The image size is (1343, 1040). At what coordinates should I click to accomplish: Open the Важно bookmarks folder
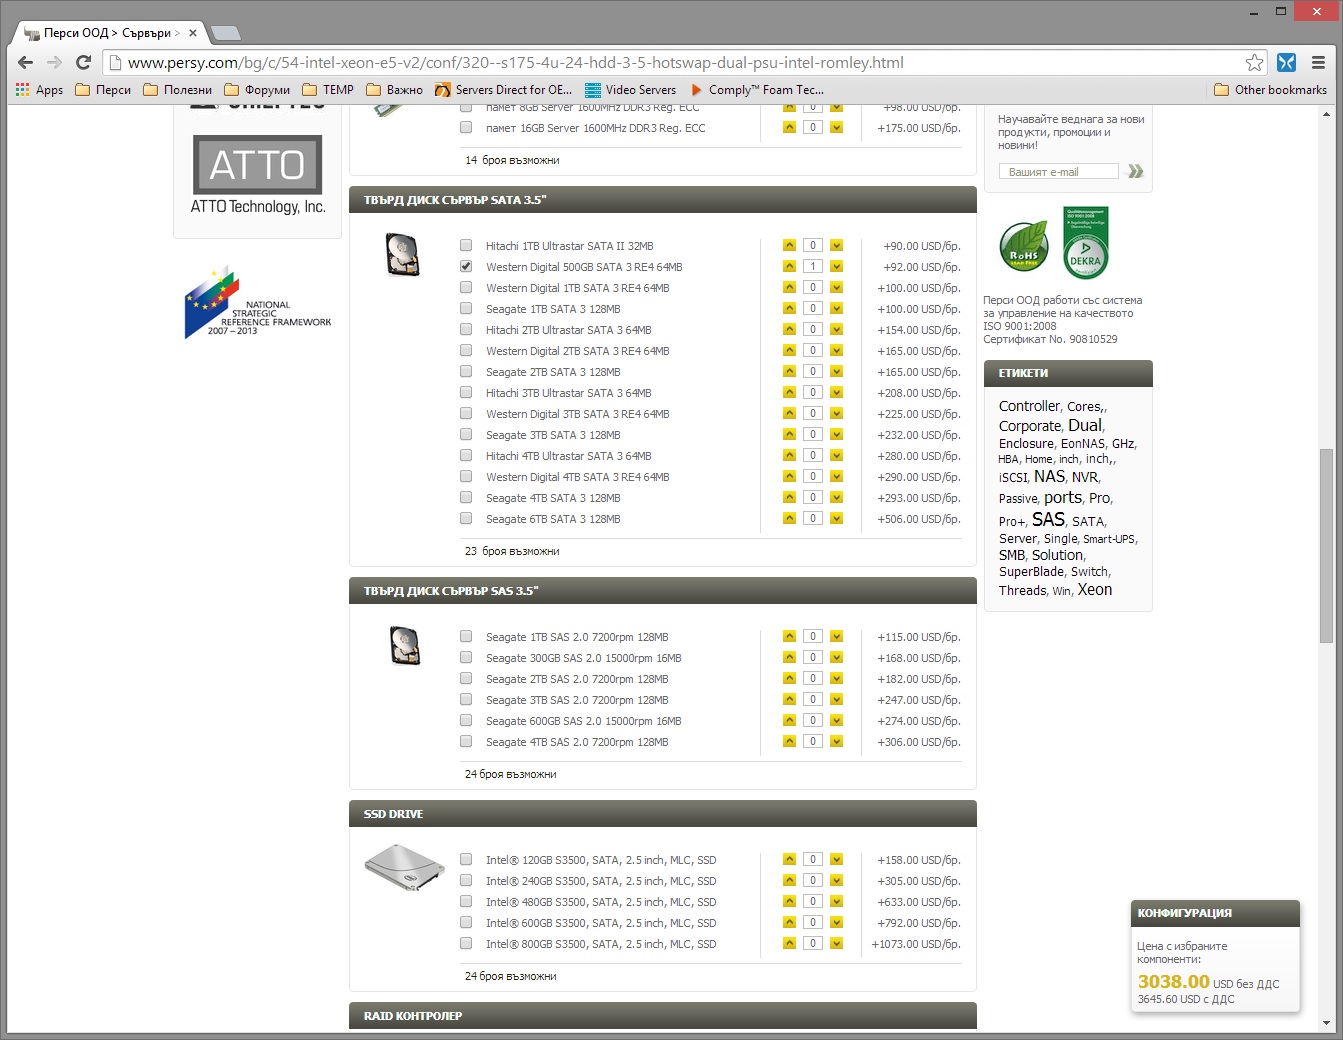[394, 90]
